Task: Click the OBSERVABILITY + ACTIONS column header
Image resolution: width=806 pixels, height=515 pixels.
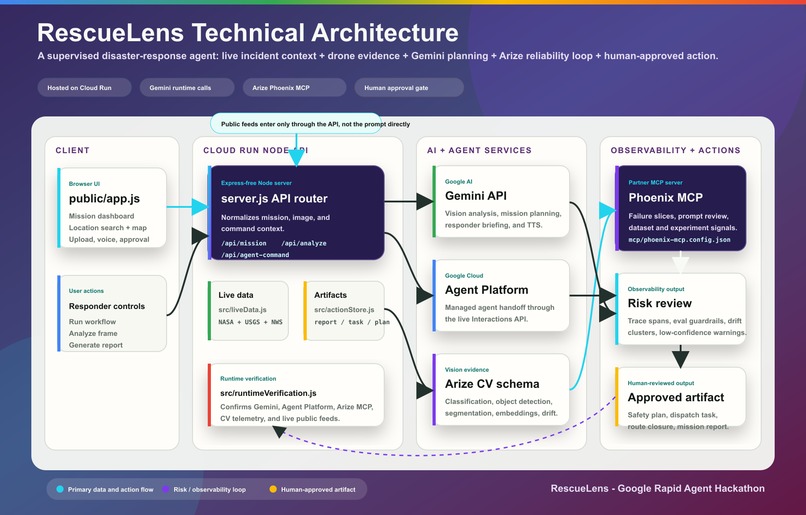Action: click(675, 150)
